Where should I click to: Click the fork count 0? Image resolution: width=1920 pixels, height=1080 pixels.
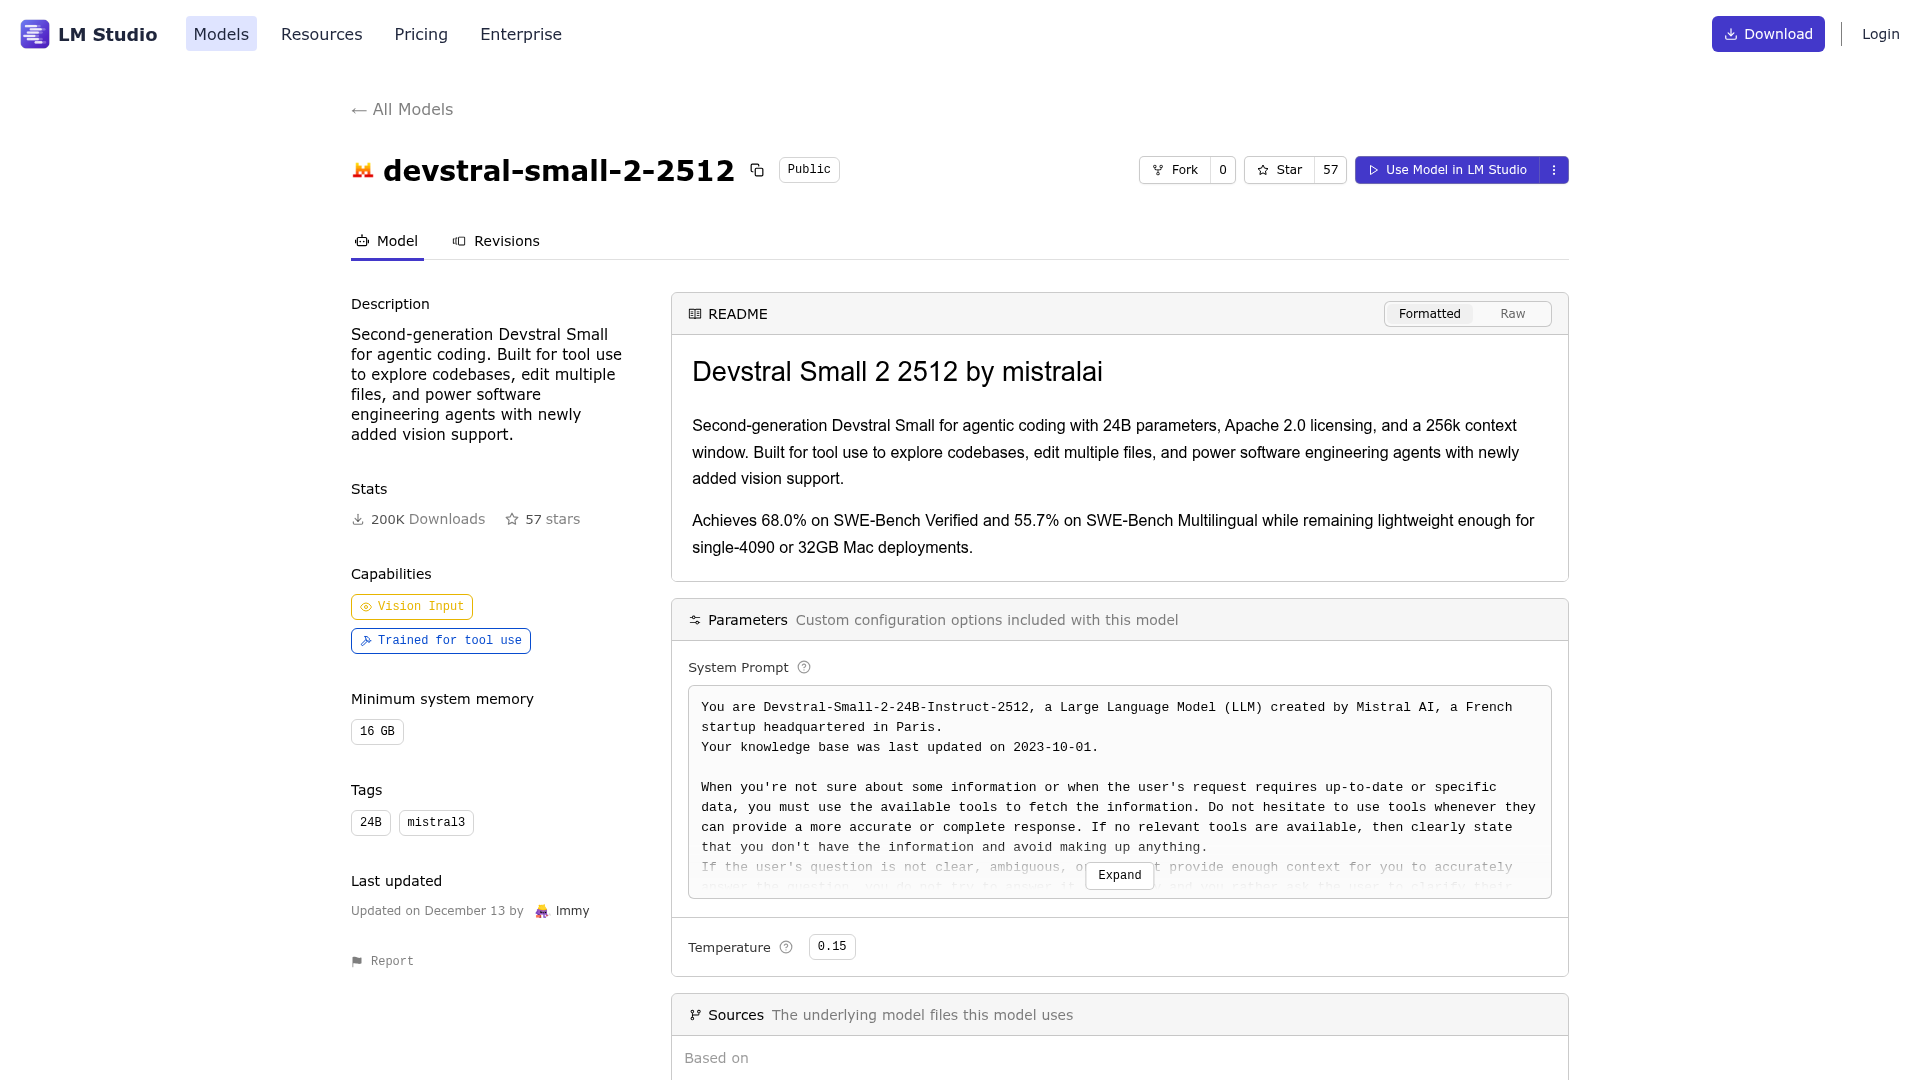coord(1223,170)
